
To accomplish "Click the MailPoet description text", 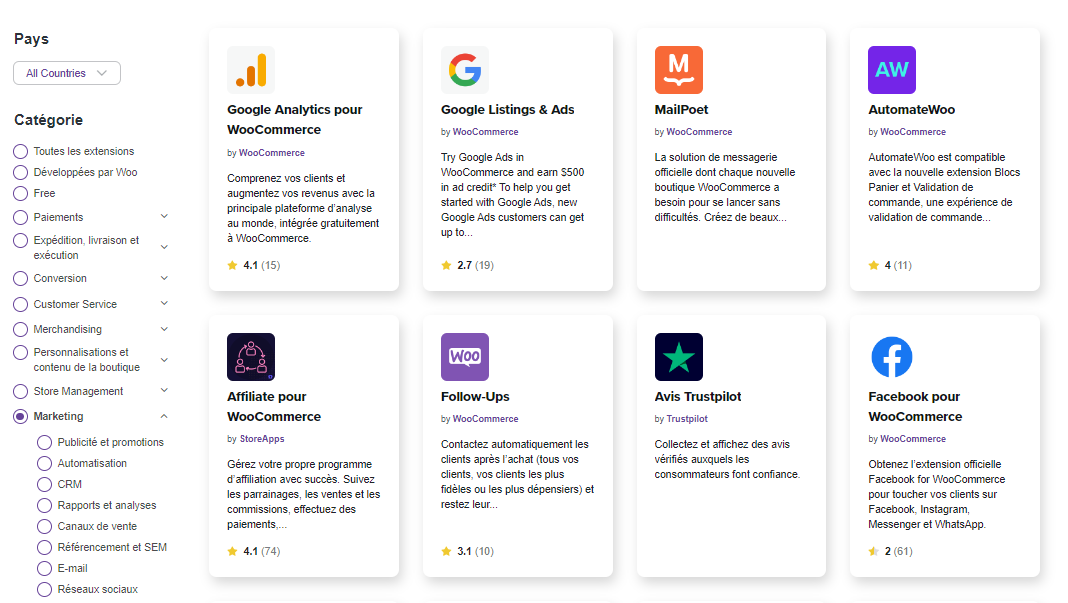I will pos(725,187).
